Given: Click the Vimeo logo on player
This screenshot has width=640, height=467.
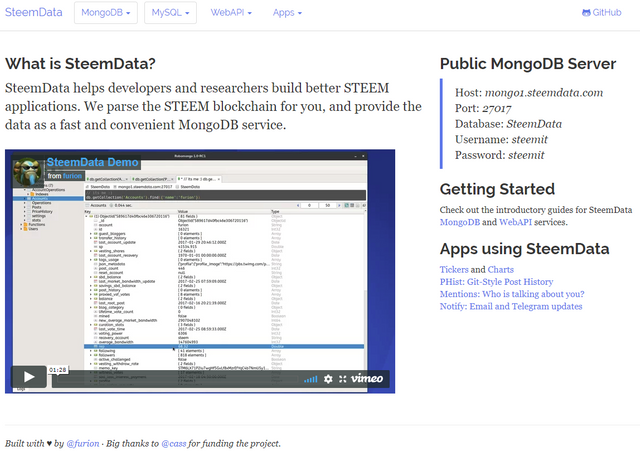Looking at the screenshot, I should [367, 378].
